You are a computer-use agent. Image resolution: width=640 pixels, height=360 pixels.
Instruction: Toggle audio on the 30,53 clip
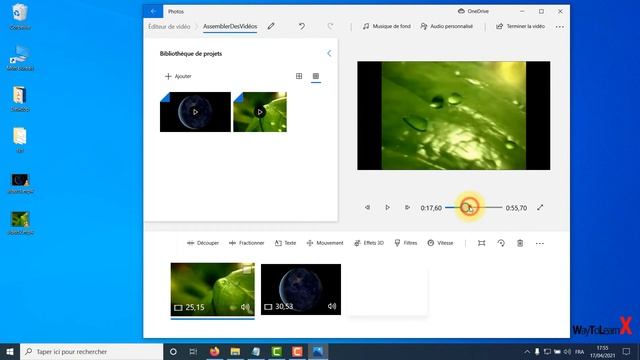(x=332, y=306)
